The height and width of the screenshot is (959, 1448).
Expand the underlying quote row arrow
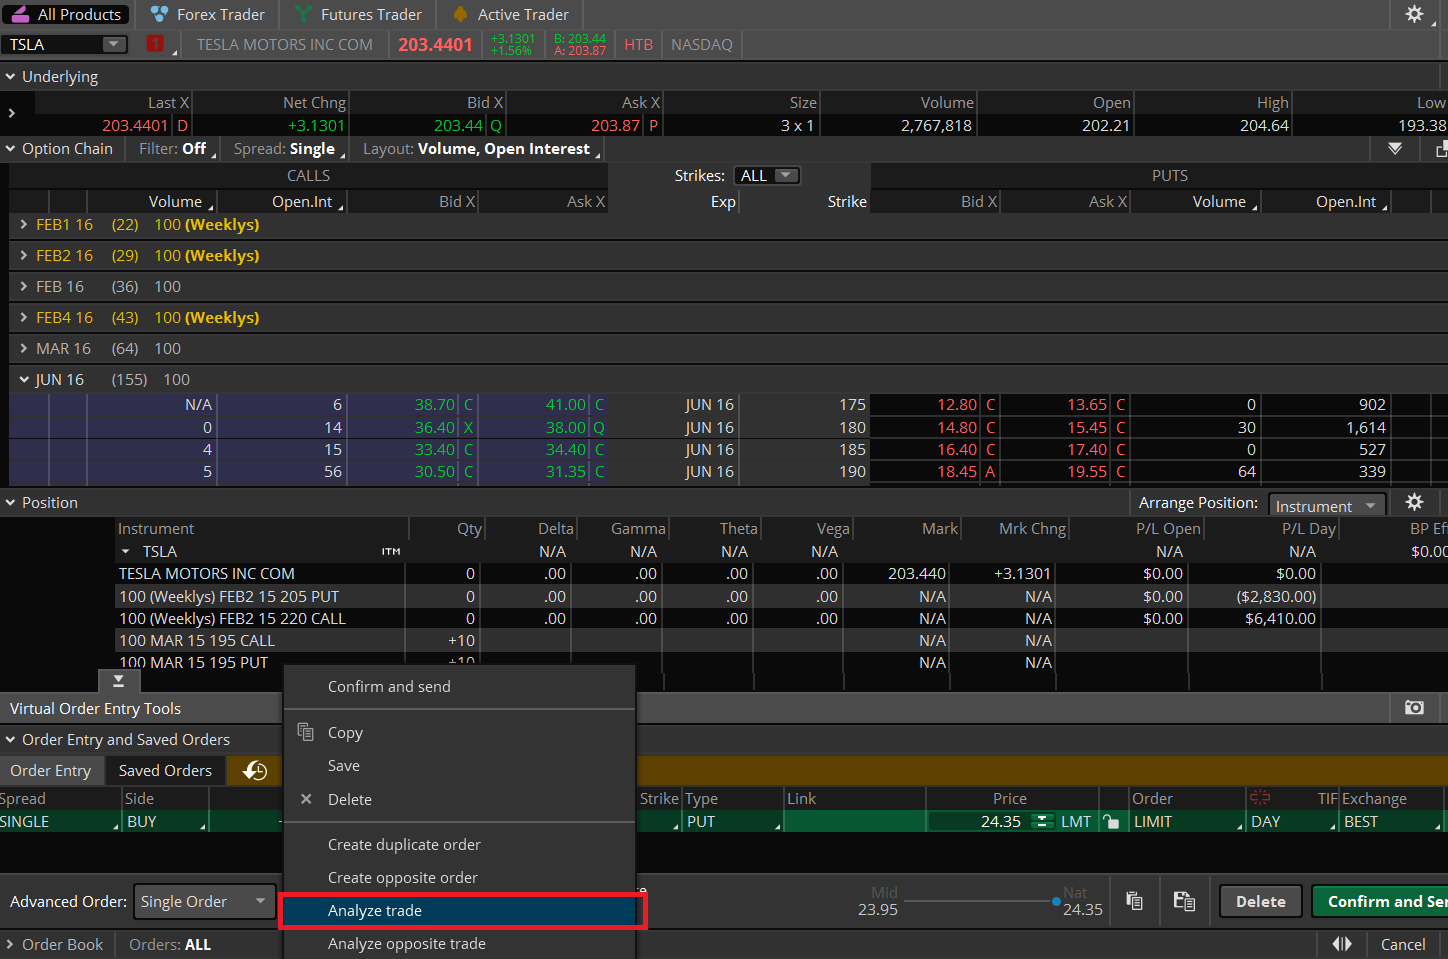click(11, 113)
